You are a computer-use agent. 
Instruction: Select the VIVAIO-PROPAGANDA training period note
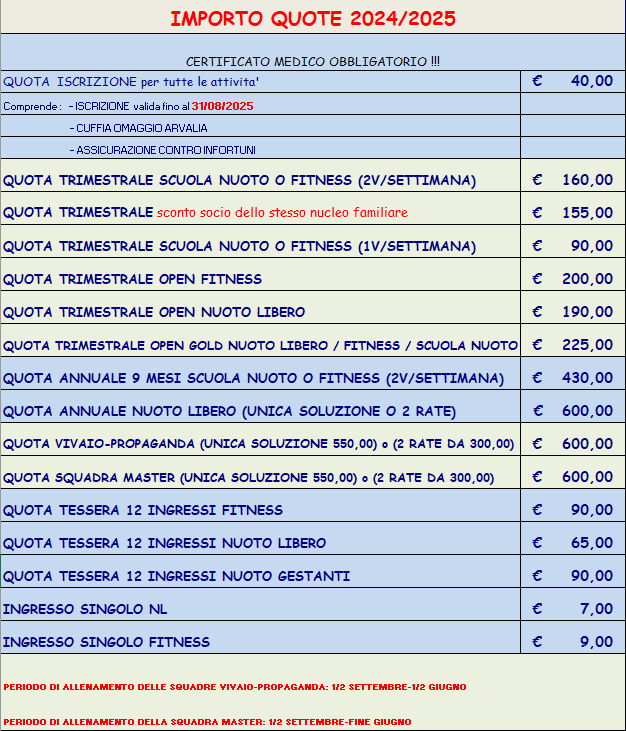pyautogui.click(x=234, y=687)
